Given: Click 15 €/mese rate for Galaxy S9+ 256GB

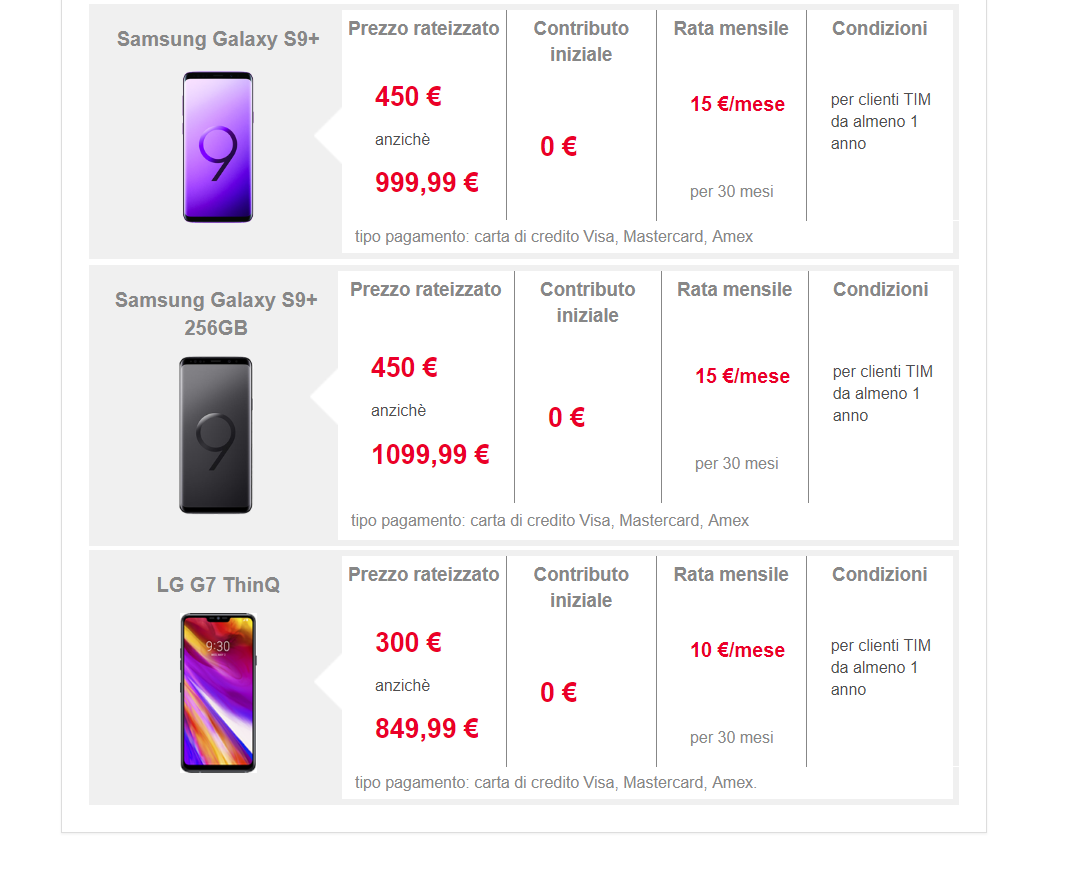Looking at the screenshot, I should (x=743, y=376).
